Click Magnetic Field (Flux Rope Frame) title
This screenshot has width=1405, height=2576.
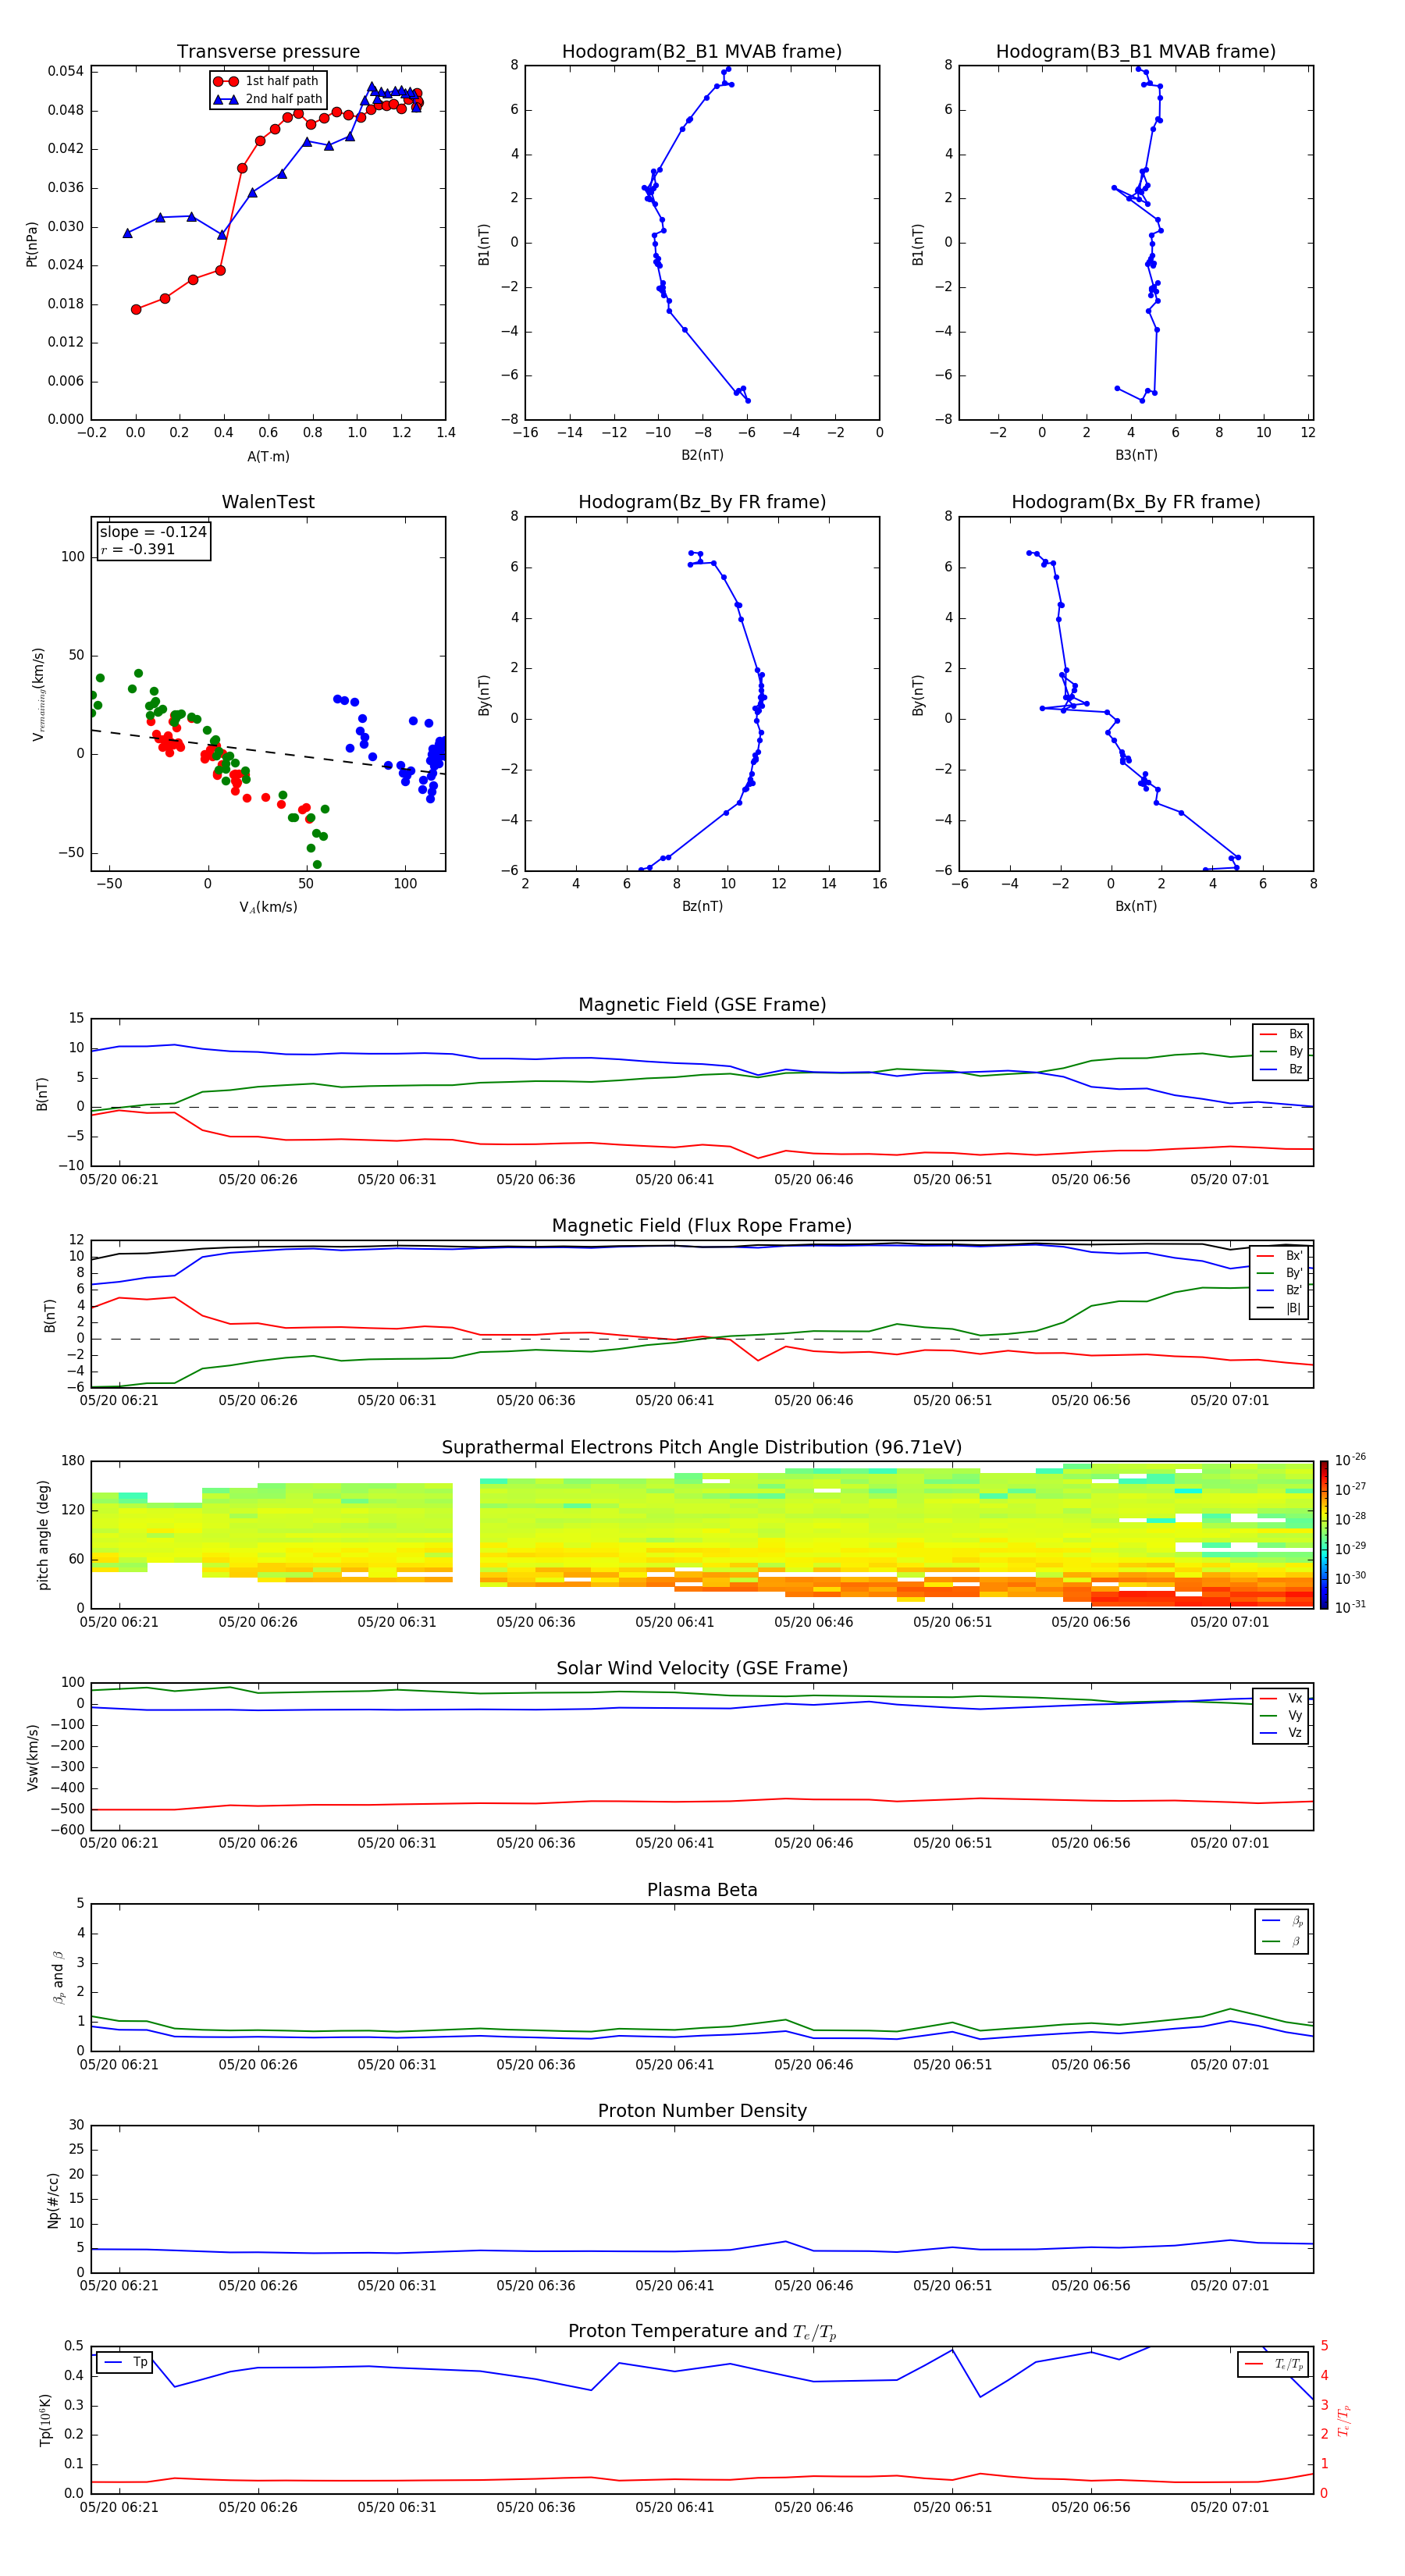[702, 1226]
